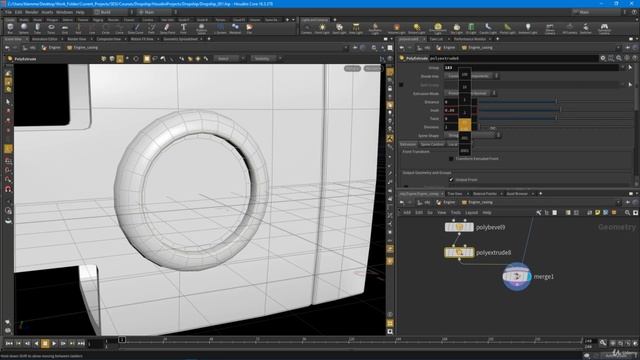Click the Switcher shelf tool
The width and height of the screenshot is (640, 360).
pyautogui.click(x=586, y=29)
